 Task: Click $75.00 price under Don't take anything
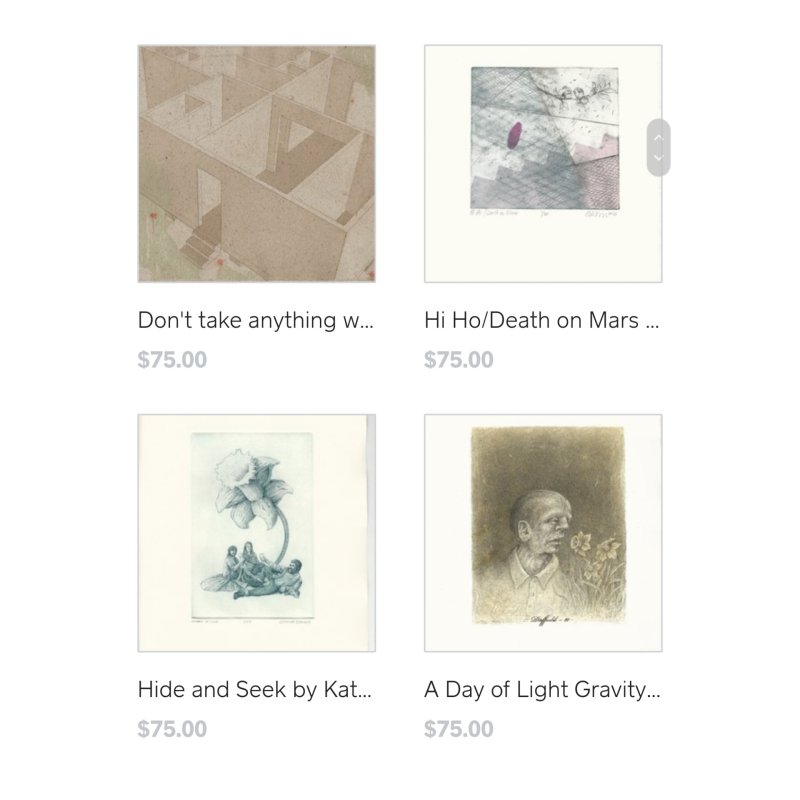click(x=172, y=360)
